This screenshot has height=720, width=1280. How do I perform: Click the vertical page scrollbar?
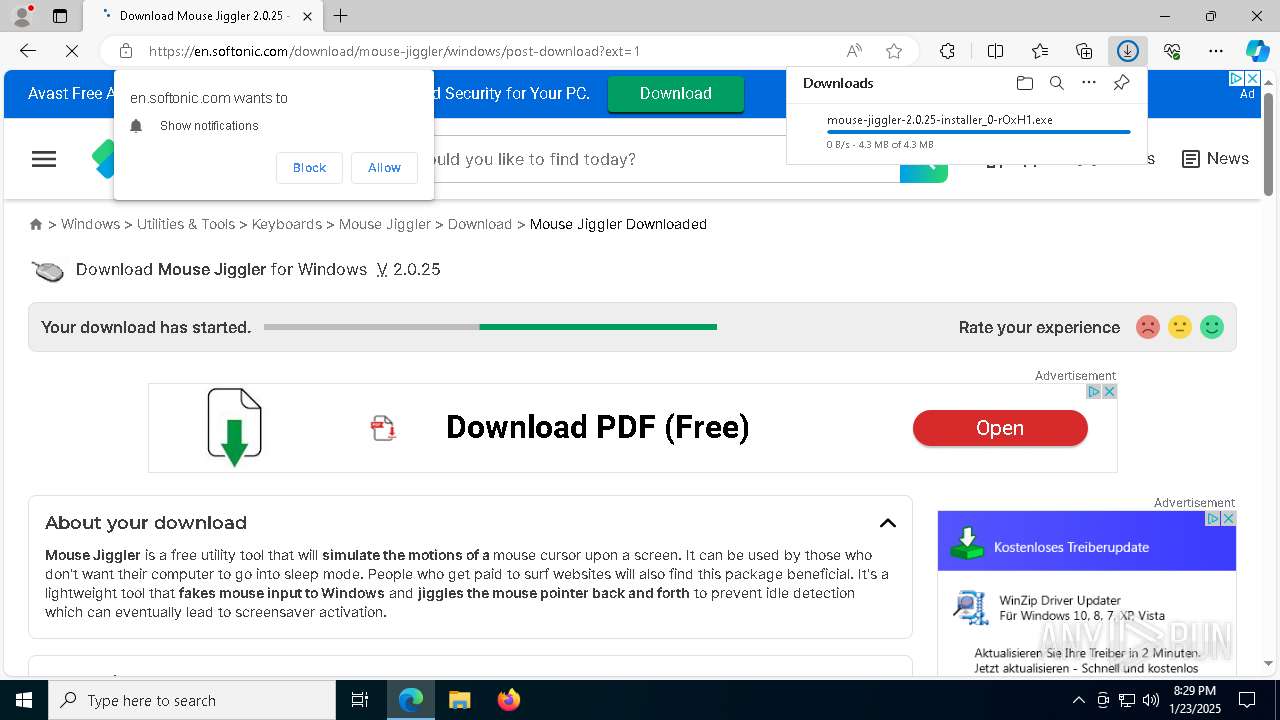(x=1268, y=144)
